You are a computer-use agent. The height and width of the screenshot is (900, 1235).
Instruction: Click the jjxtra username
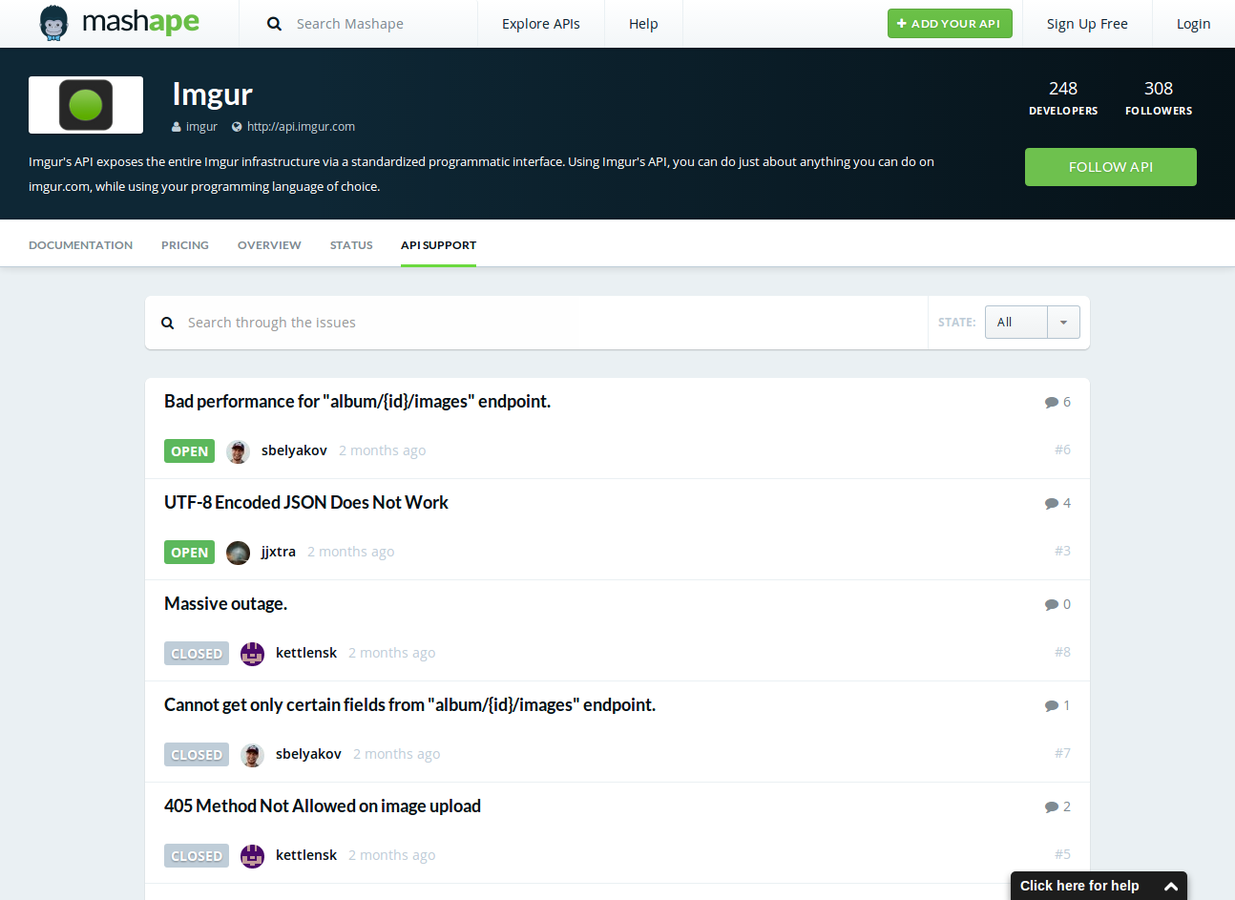pos(278,552)
